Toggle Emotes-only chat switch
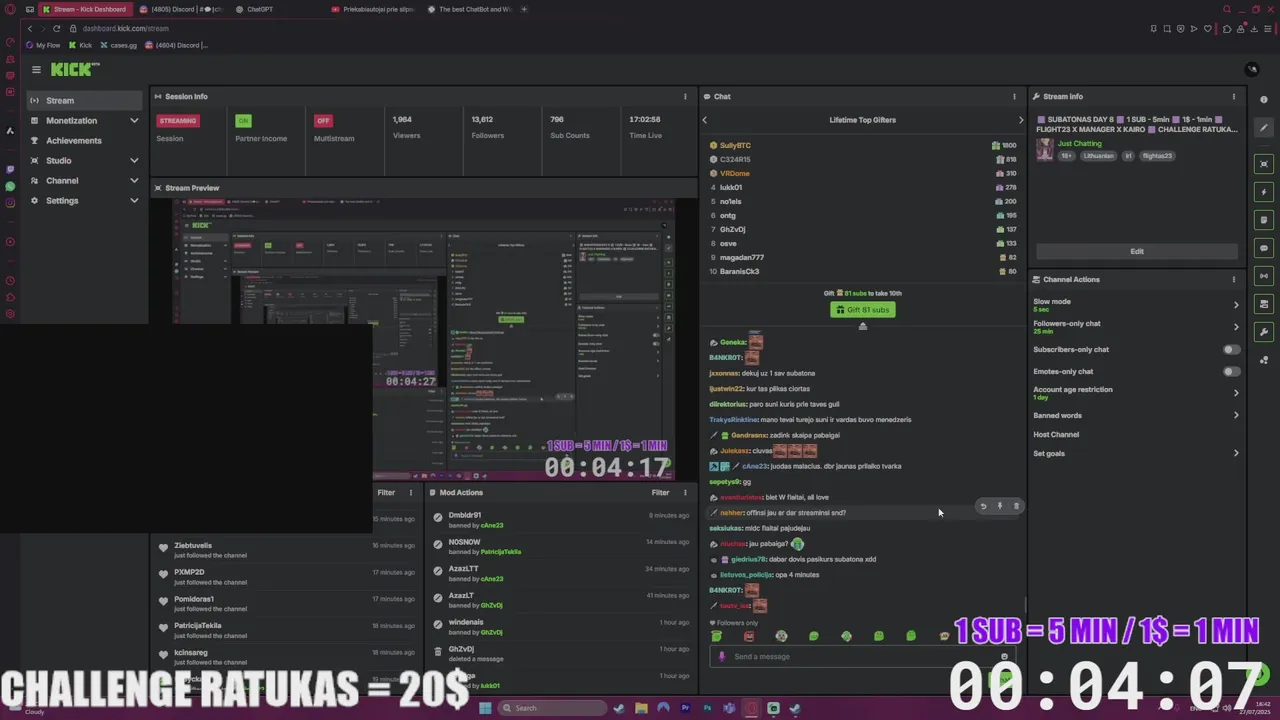Viewport: 1280px width, 720px height. pyautogui.click(x=1231, y=372)
